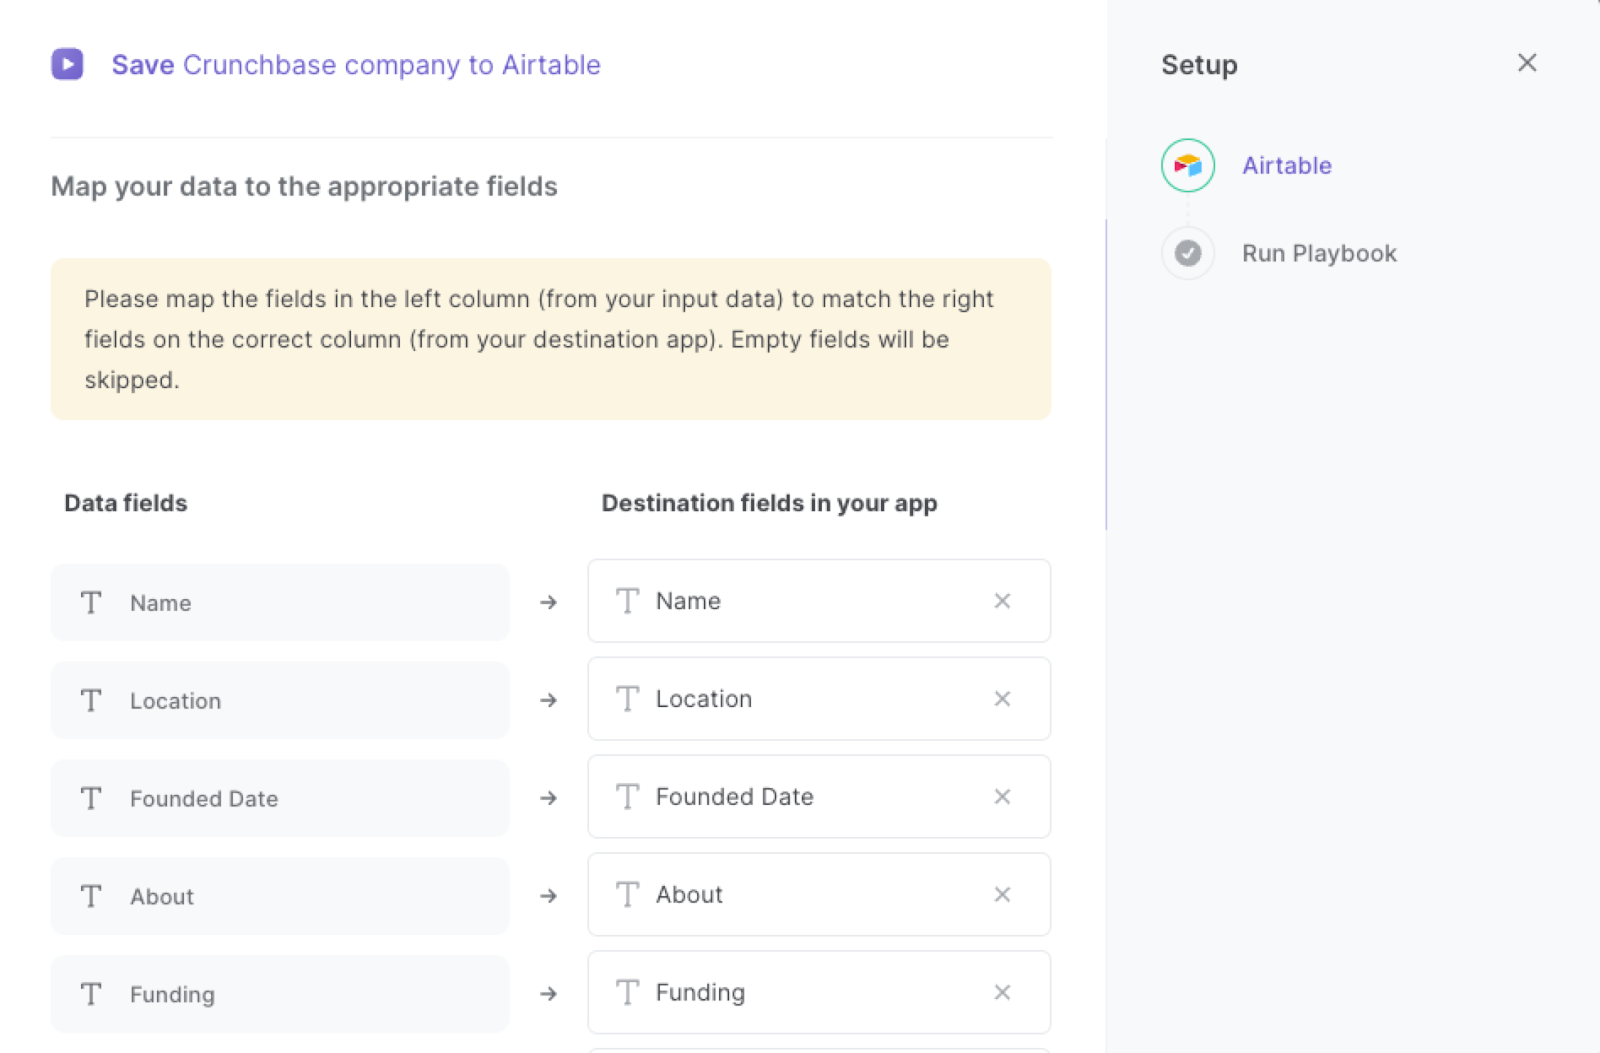Select the Founded Date data field
Viewport: 1600px width, 1053px height.
[x=280, y=798]
